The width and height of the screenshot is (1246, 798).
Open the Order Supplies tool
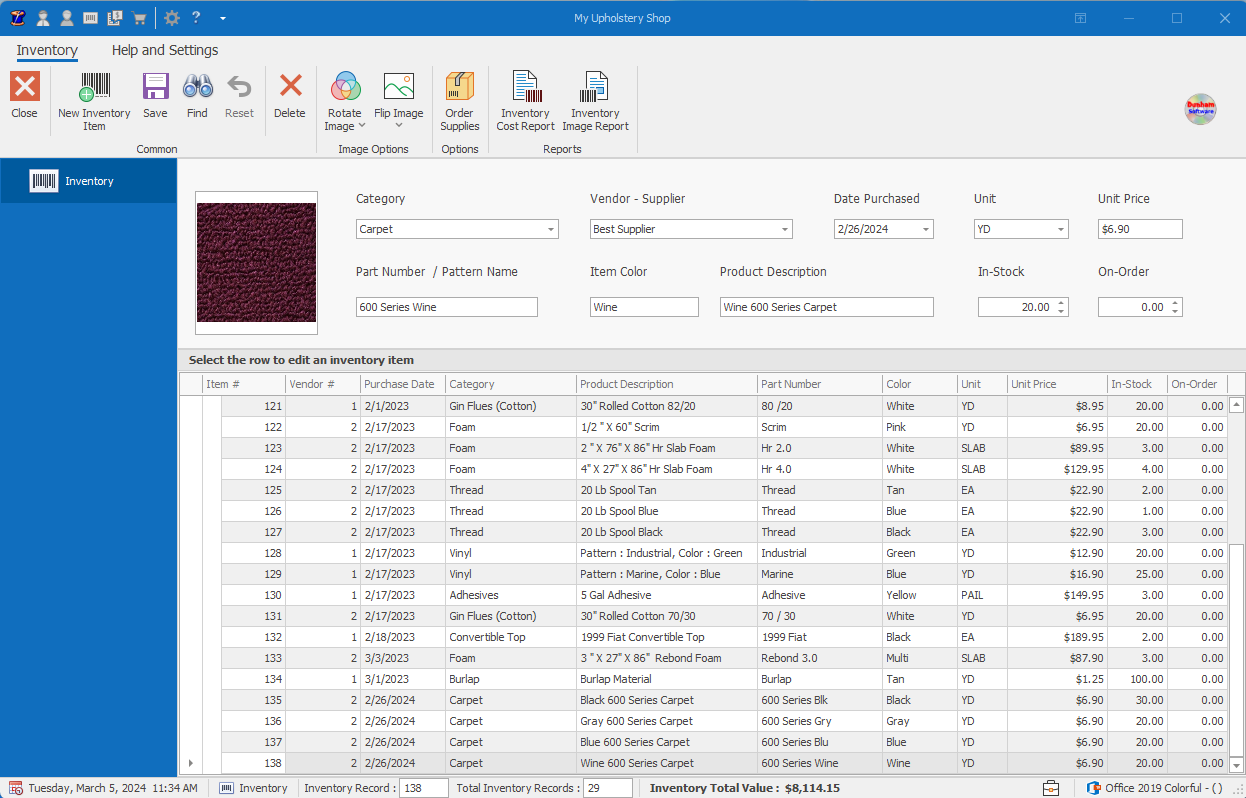pos(459,100)
